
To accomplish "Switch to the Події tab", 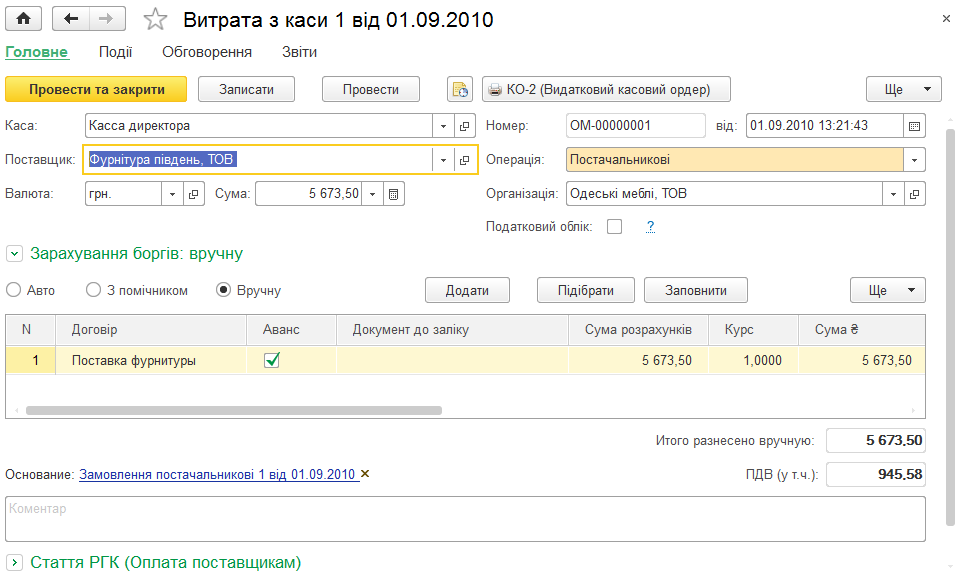I will 115,52.
